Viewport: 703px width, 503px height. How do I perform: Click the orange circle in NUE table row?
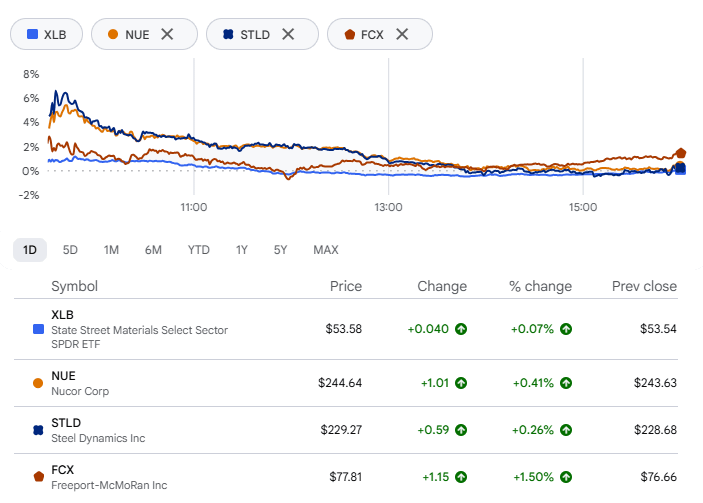(x=38, y=383)
